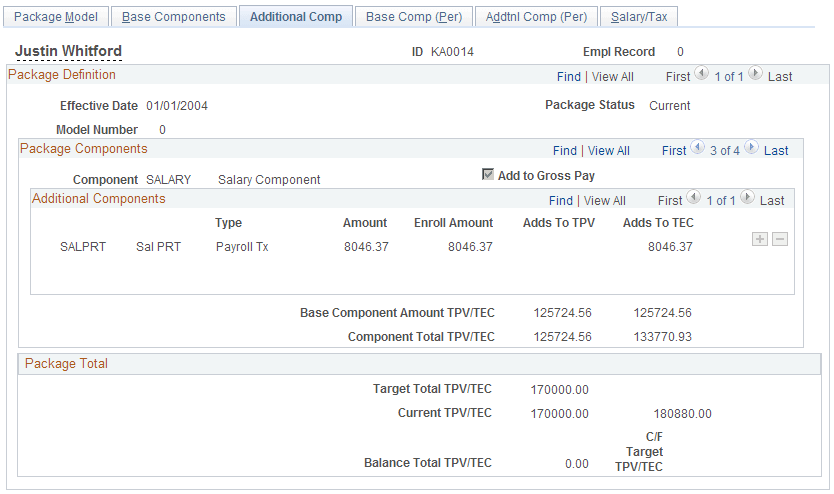
Task: Go to First Package Components row
Action: click(x=674, y=150)
